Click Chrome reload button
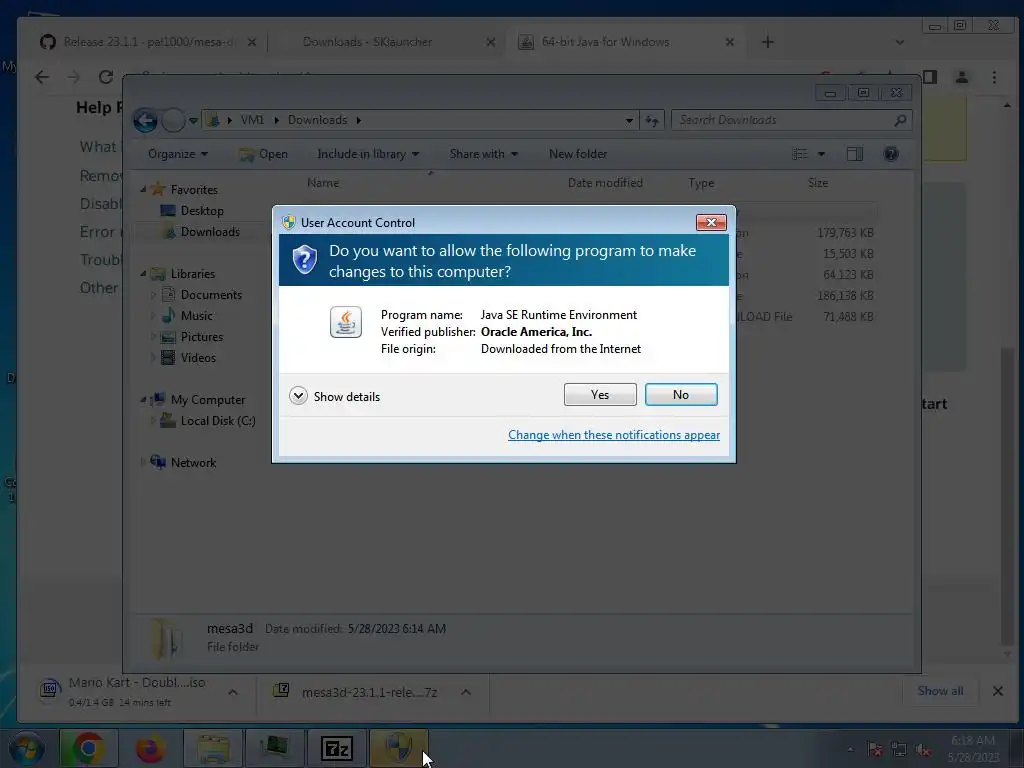The height and width of the screenshot is (768, 1024). pos(106,77)
